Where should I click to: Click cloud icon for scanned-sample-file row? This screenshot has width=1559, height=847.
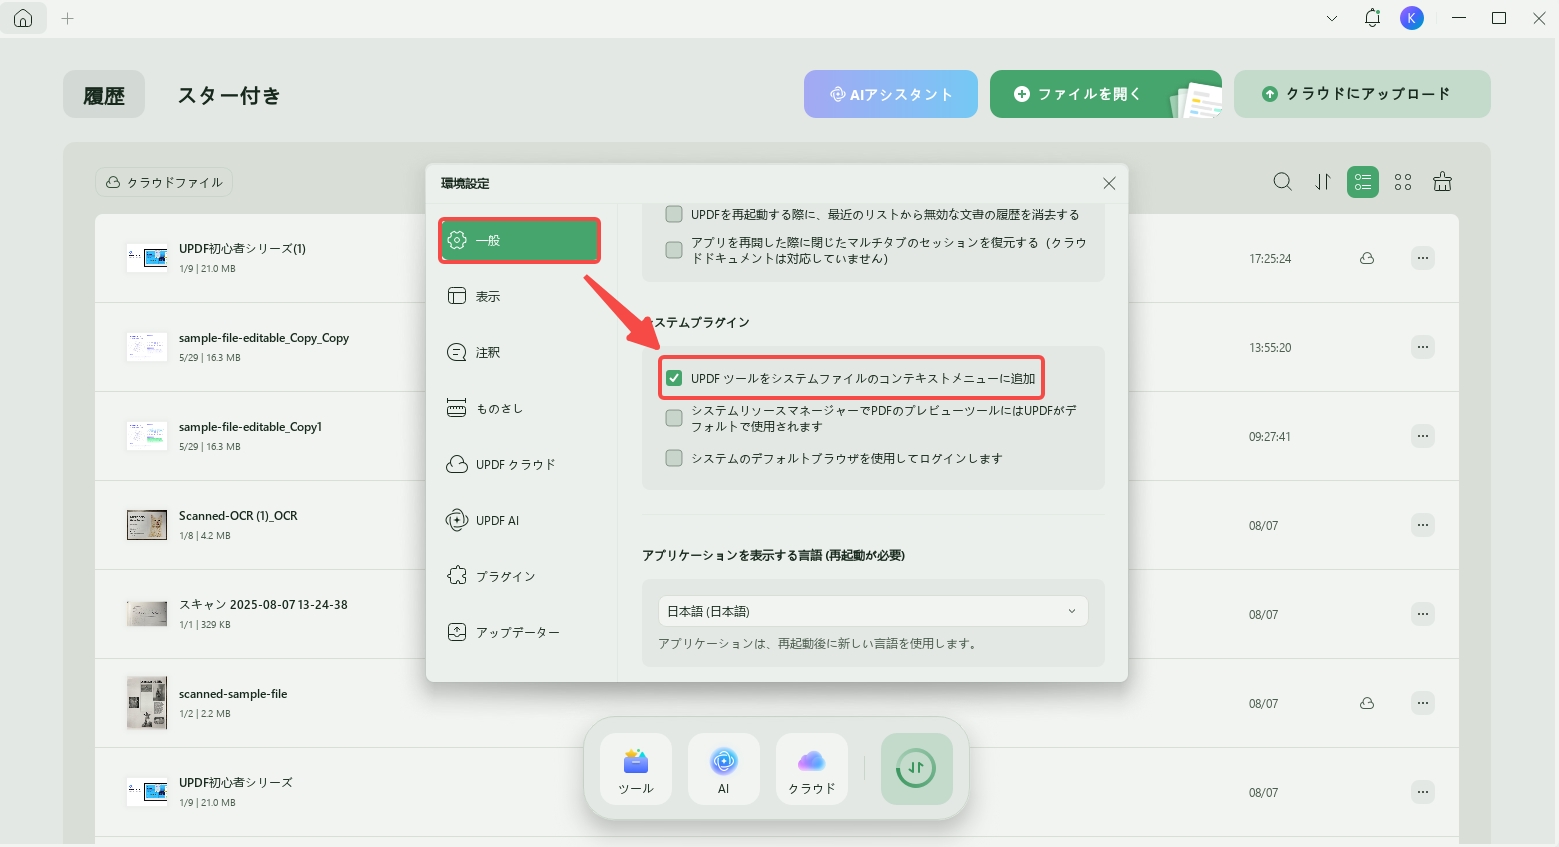(1367, 703)
